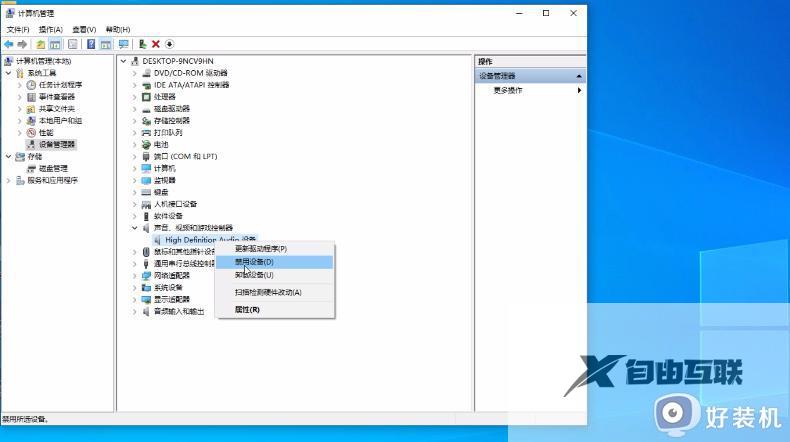Choose 更新驱动程序(P) in context menu

pos(275,248)
